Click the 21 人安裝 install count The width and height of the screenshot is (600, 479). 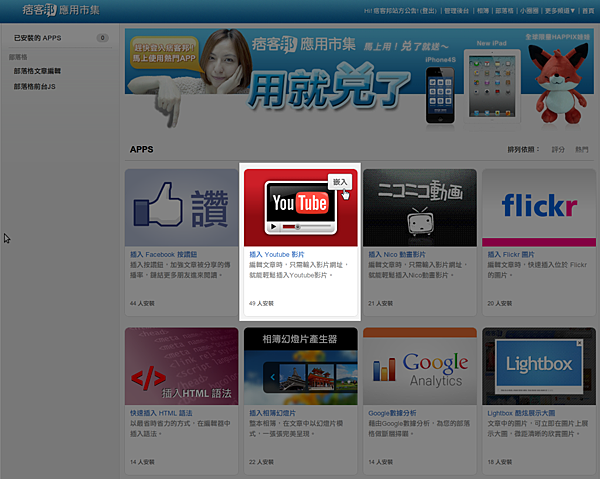coord(380,303)
